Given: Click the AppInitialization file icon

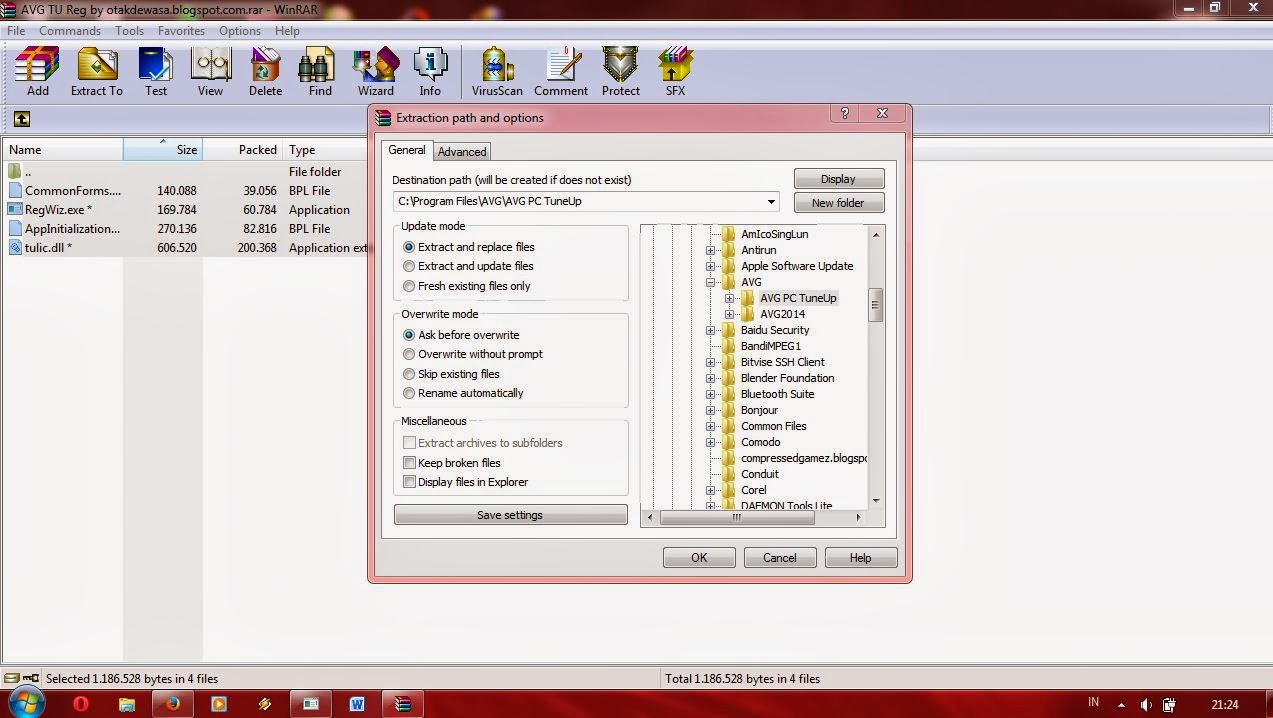Looking at the screenshot, I should click(x=15, y=229).
